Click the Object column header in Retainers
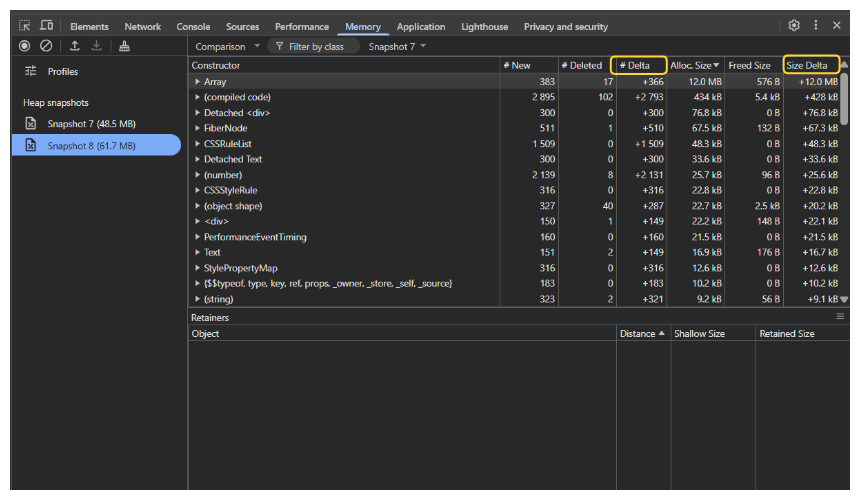This screenshot has width=860, height=500. point(402,333)
